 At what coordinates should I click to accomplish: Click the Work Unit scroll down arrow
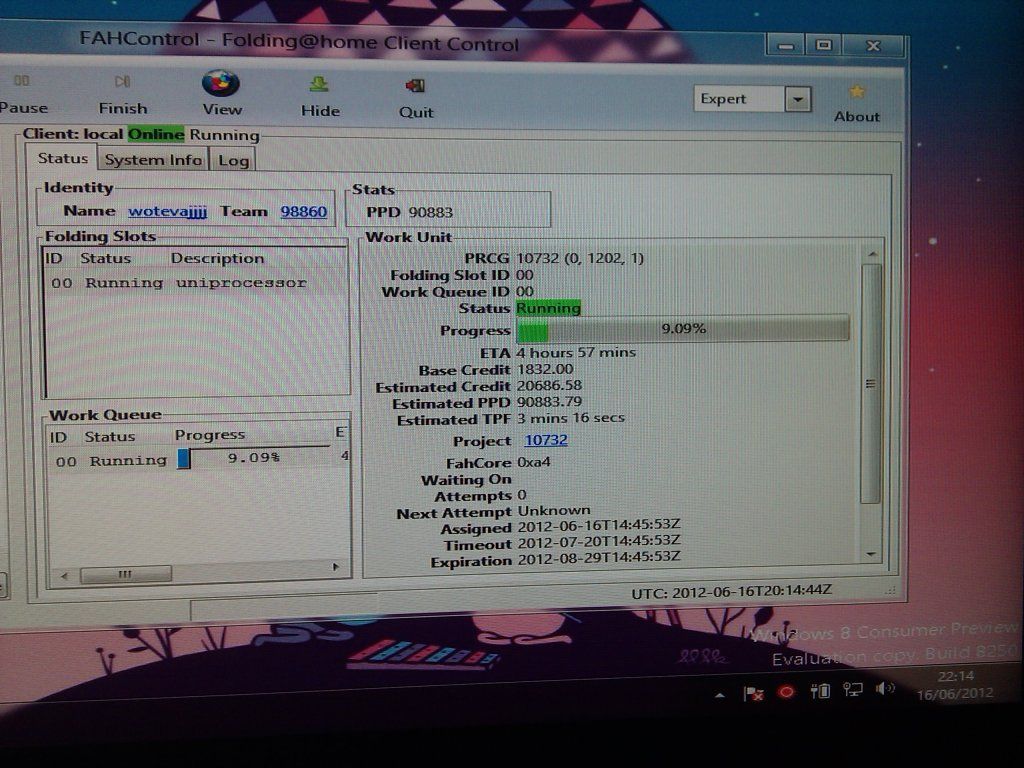[871, 554]
